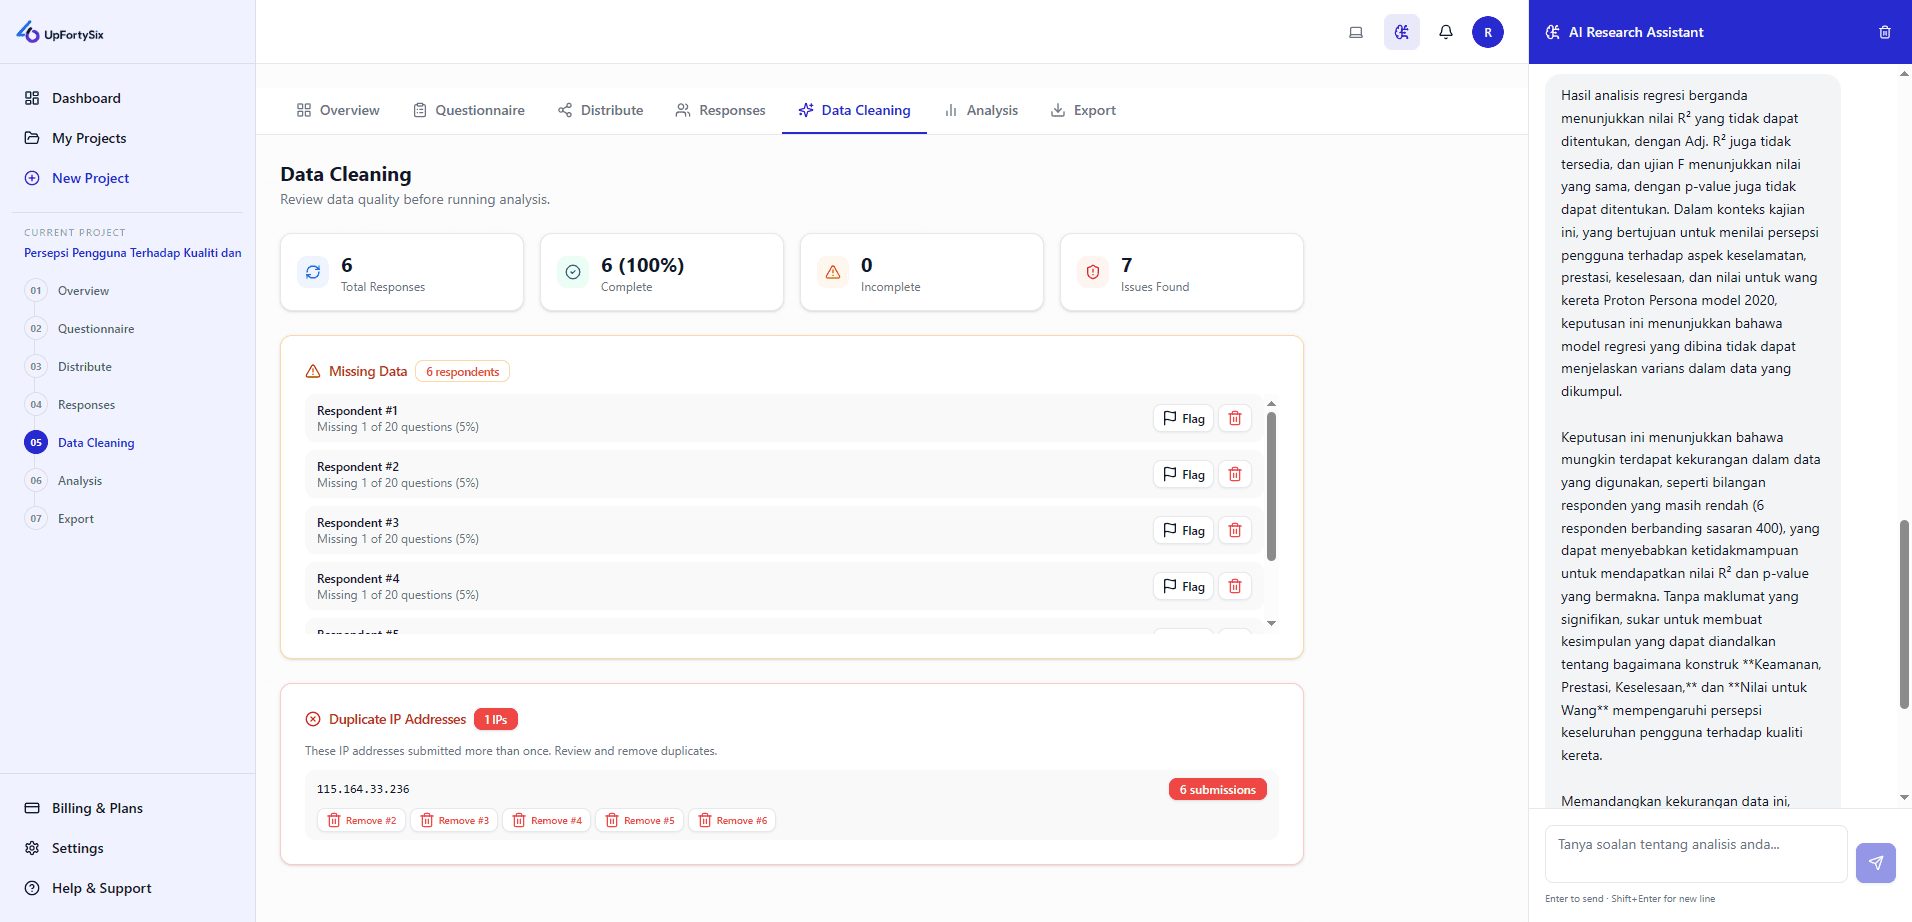
Task: Remove duplicate submission #3
Action: [x=455, y=821]
